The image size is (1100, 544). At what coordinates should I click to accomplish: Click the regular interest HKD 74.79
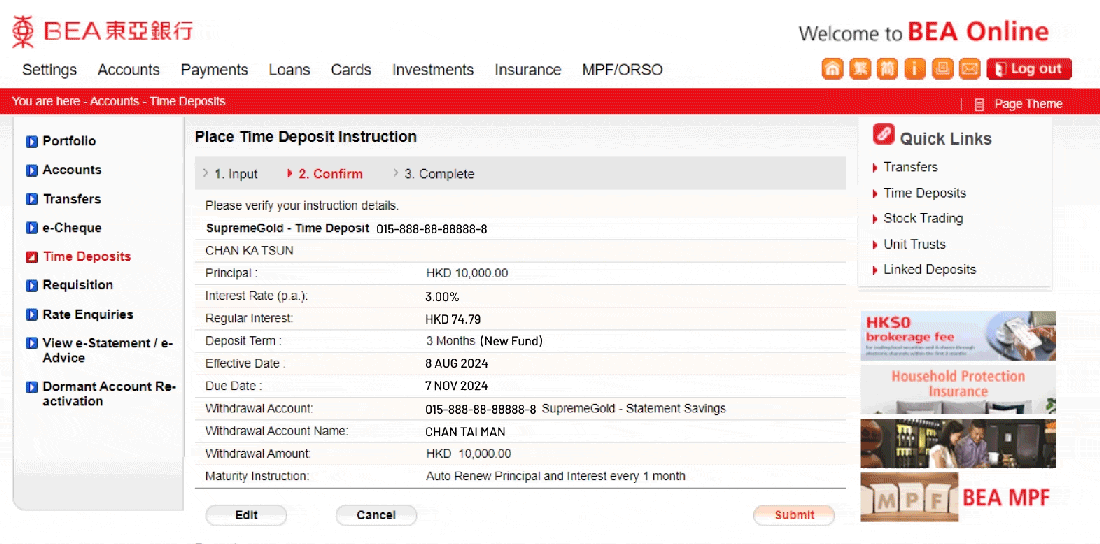pyautogui.click(x=453, y=319)
